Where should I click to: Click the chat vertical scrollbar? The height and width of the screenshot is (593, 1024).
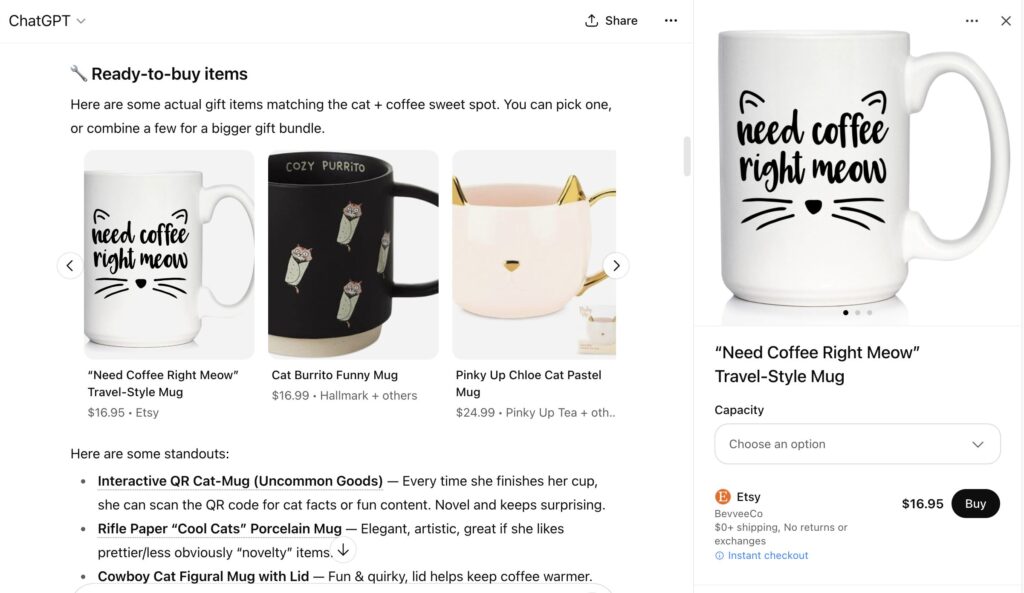tap(687, 157)
